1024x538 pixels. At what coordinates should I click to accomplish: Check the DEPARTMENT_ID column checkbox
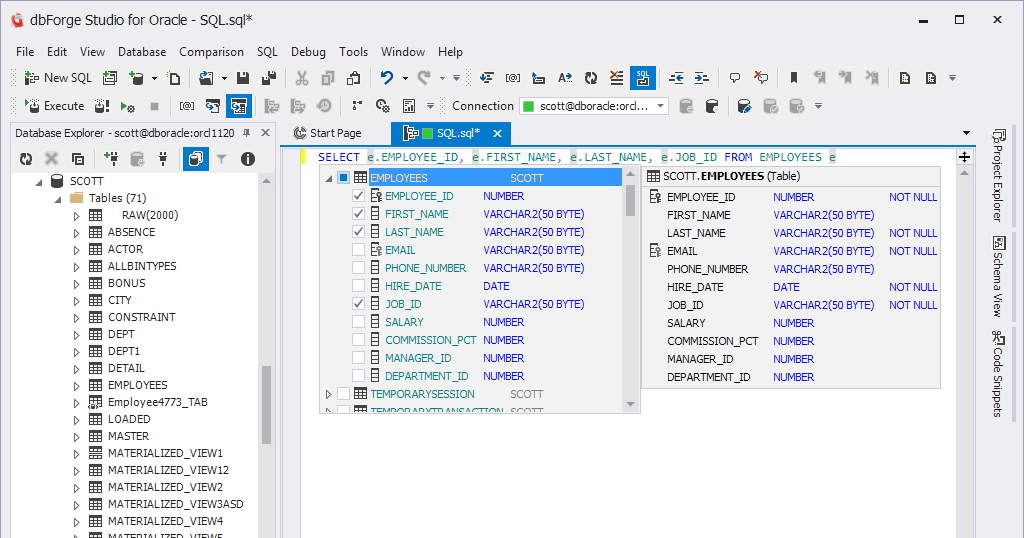[x=358, y=375]
